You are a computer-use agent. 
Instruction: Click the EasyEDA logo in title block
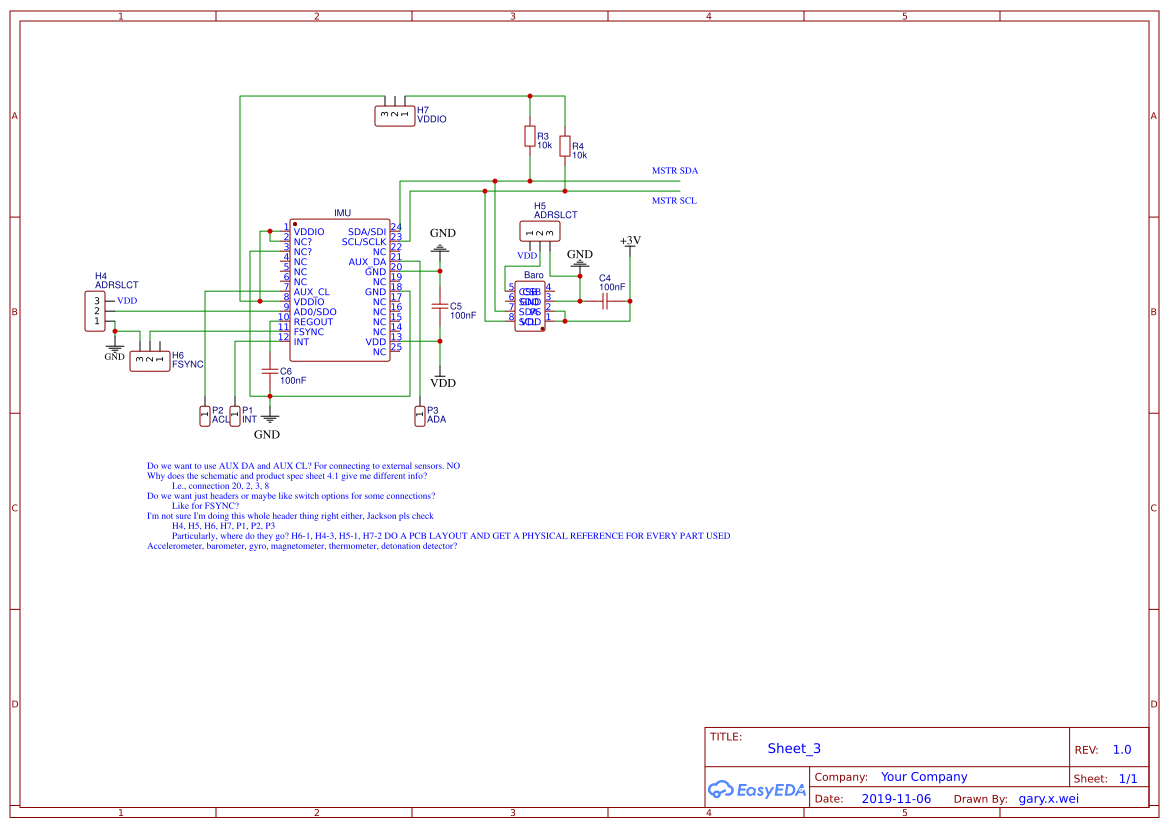[x=758, y=789]
